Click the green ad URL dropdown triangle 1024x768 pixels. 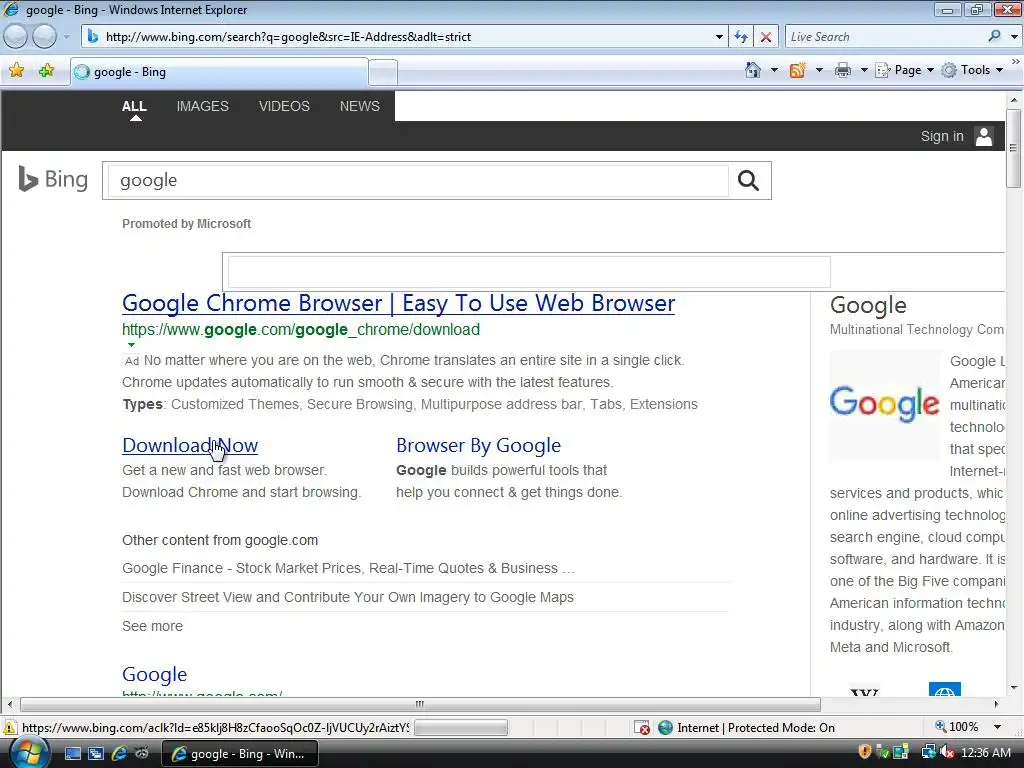(131, 345)
